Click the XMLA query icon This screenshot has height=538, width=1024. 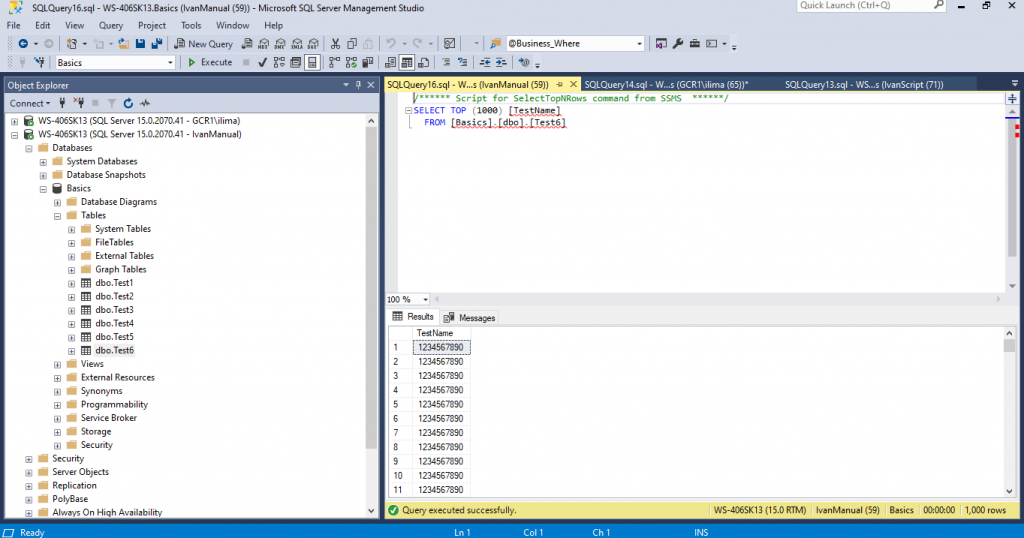pos(297,44)
